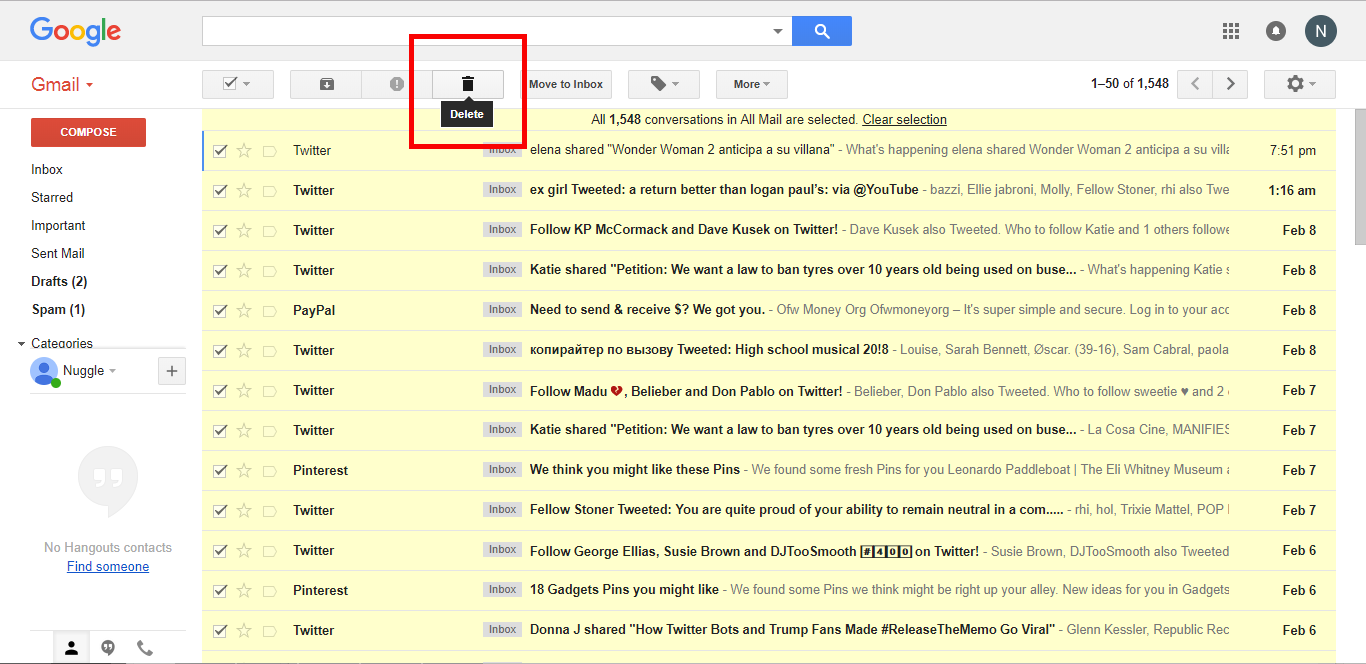This screenshot has width=1366, height=664.
Task: Go to newer messages arrow
Action: coord(1195,84)
